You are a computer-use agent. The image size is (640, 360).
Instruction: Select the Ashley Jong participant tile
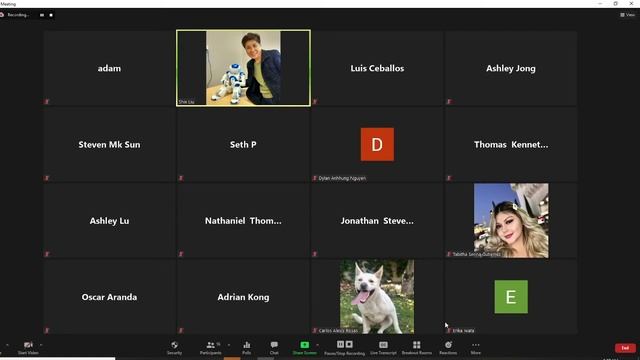(511, 68)
